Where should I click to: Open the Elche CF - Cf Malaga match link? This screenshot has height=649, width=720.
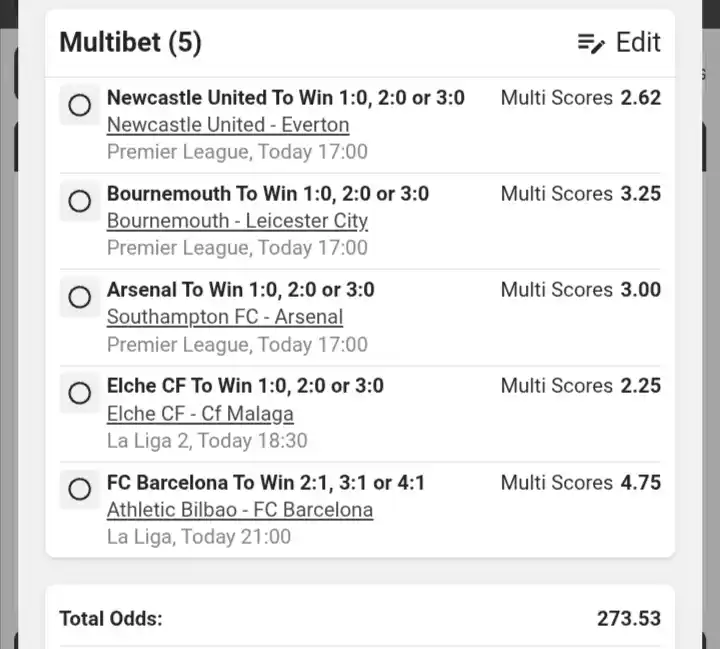click(x=200, y=413)
